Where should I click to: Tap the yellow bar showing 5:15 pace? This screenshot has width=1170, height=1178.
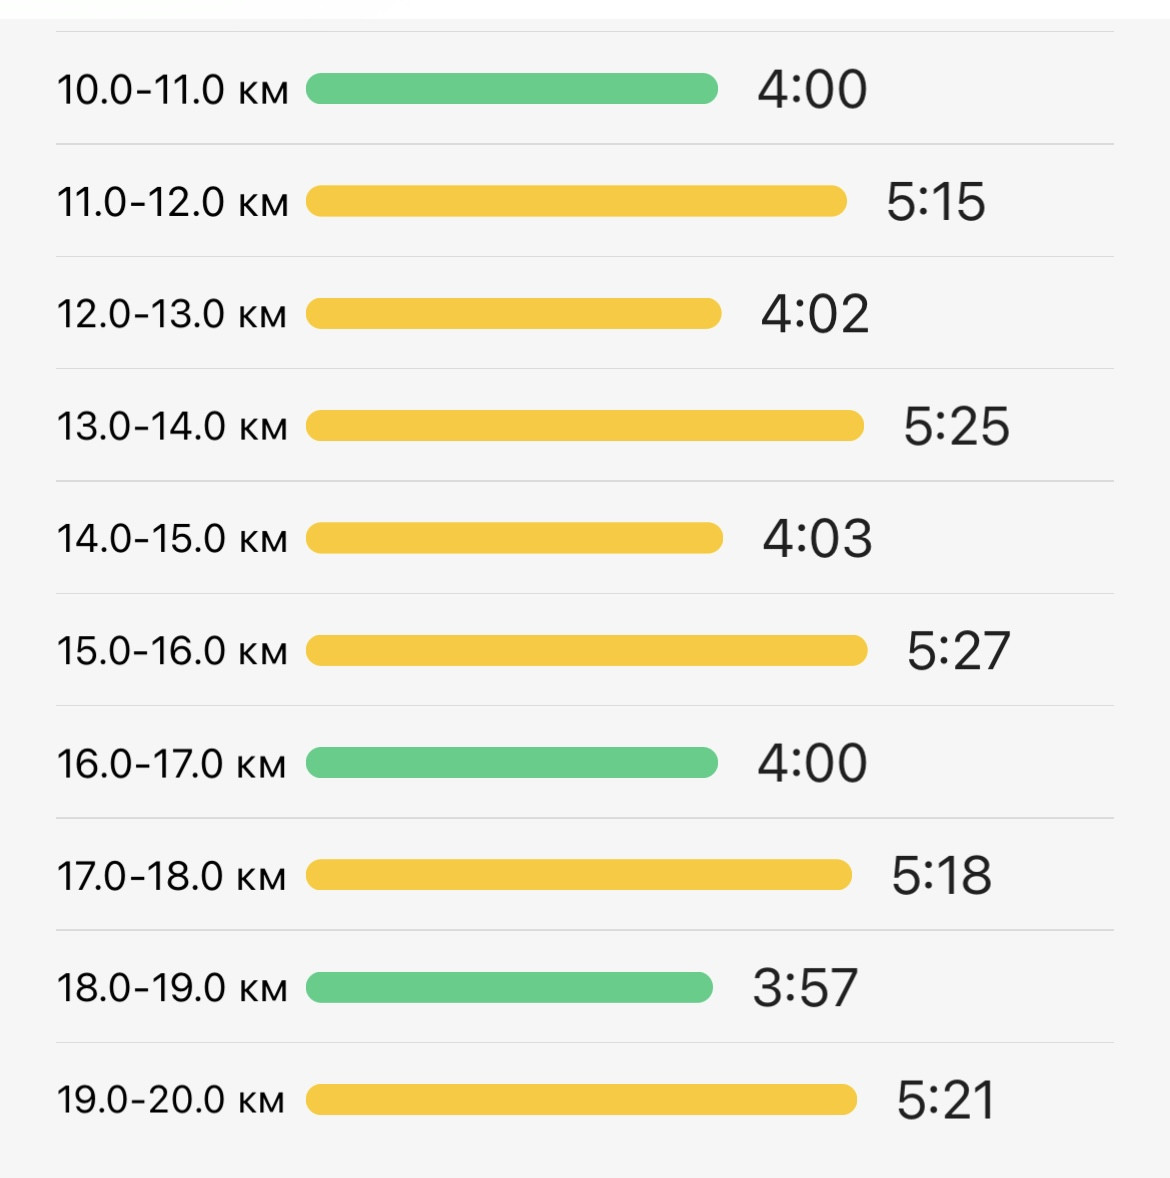tap(576, 201)
